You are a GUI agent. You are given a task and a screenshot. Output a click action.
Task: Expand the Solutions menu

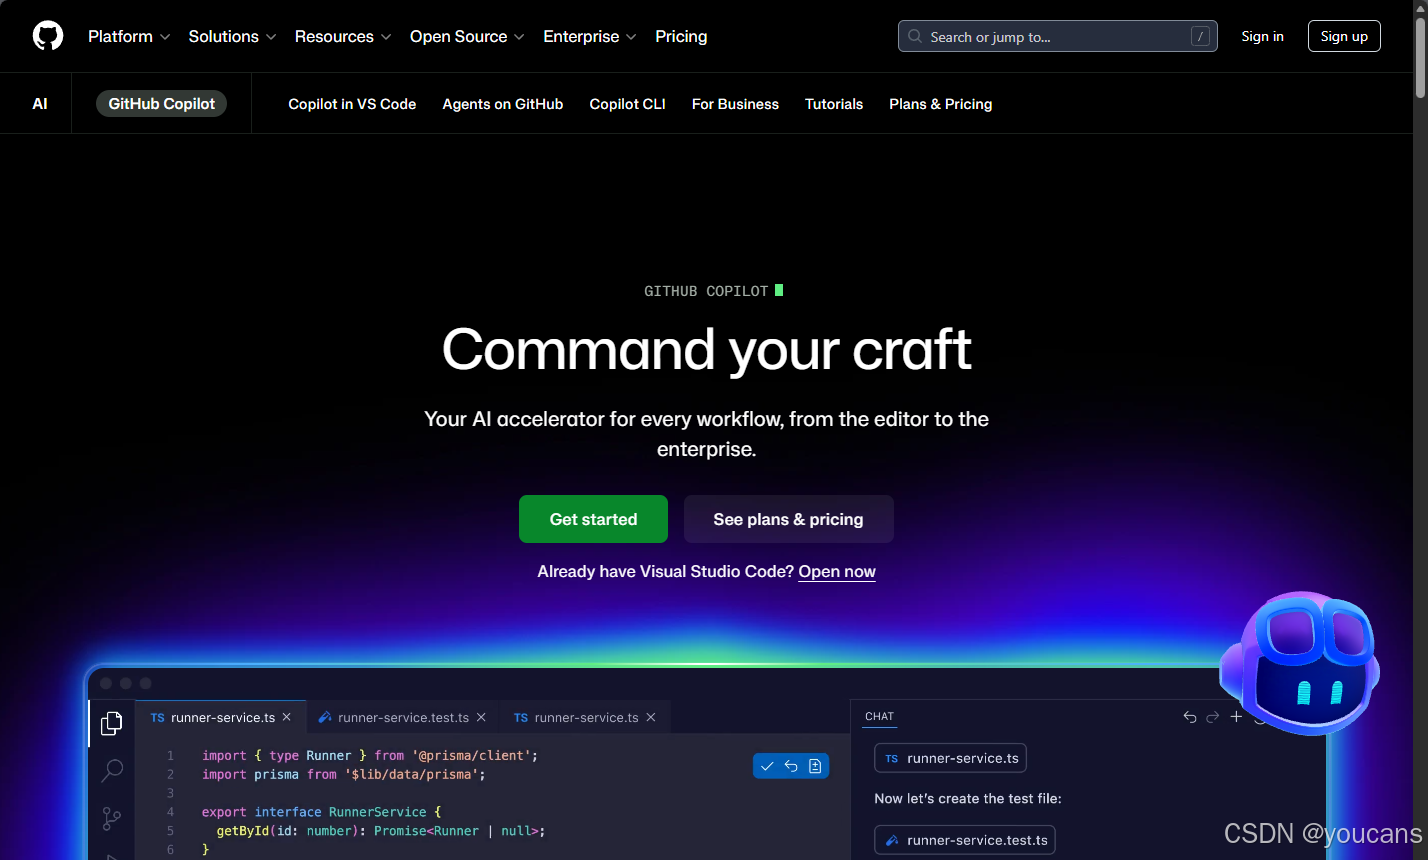[232, 36]
